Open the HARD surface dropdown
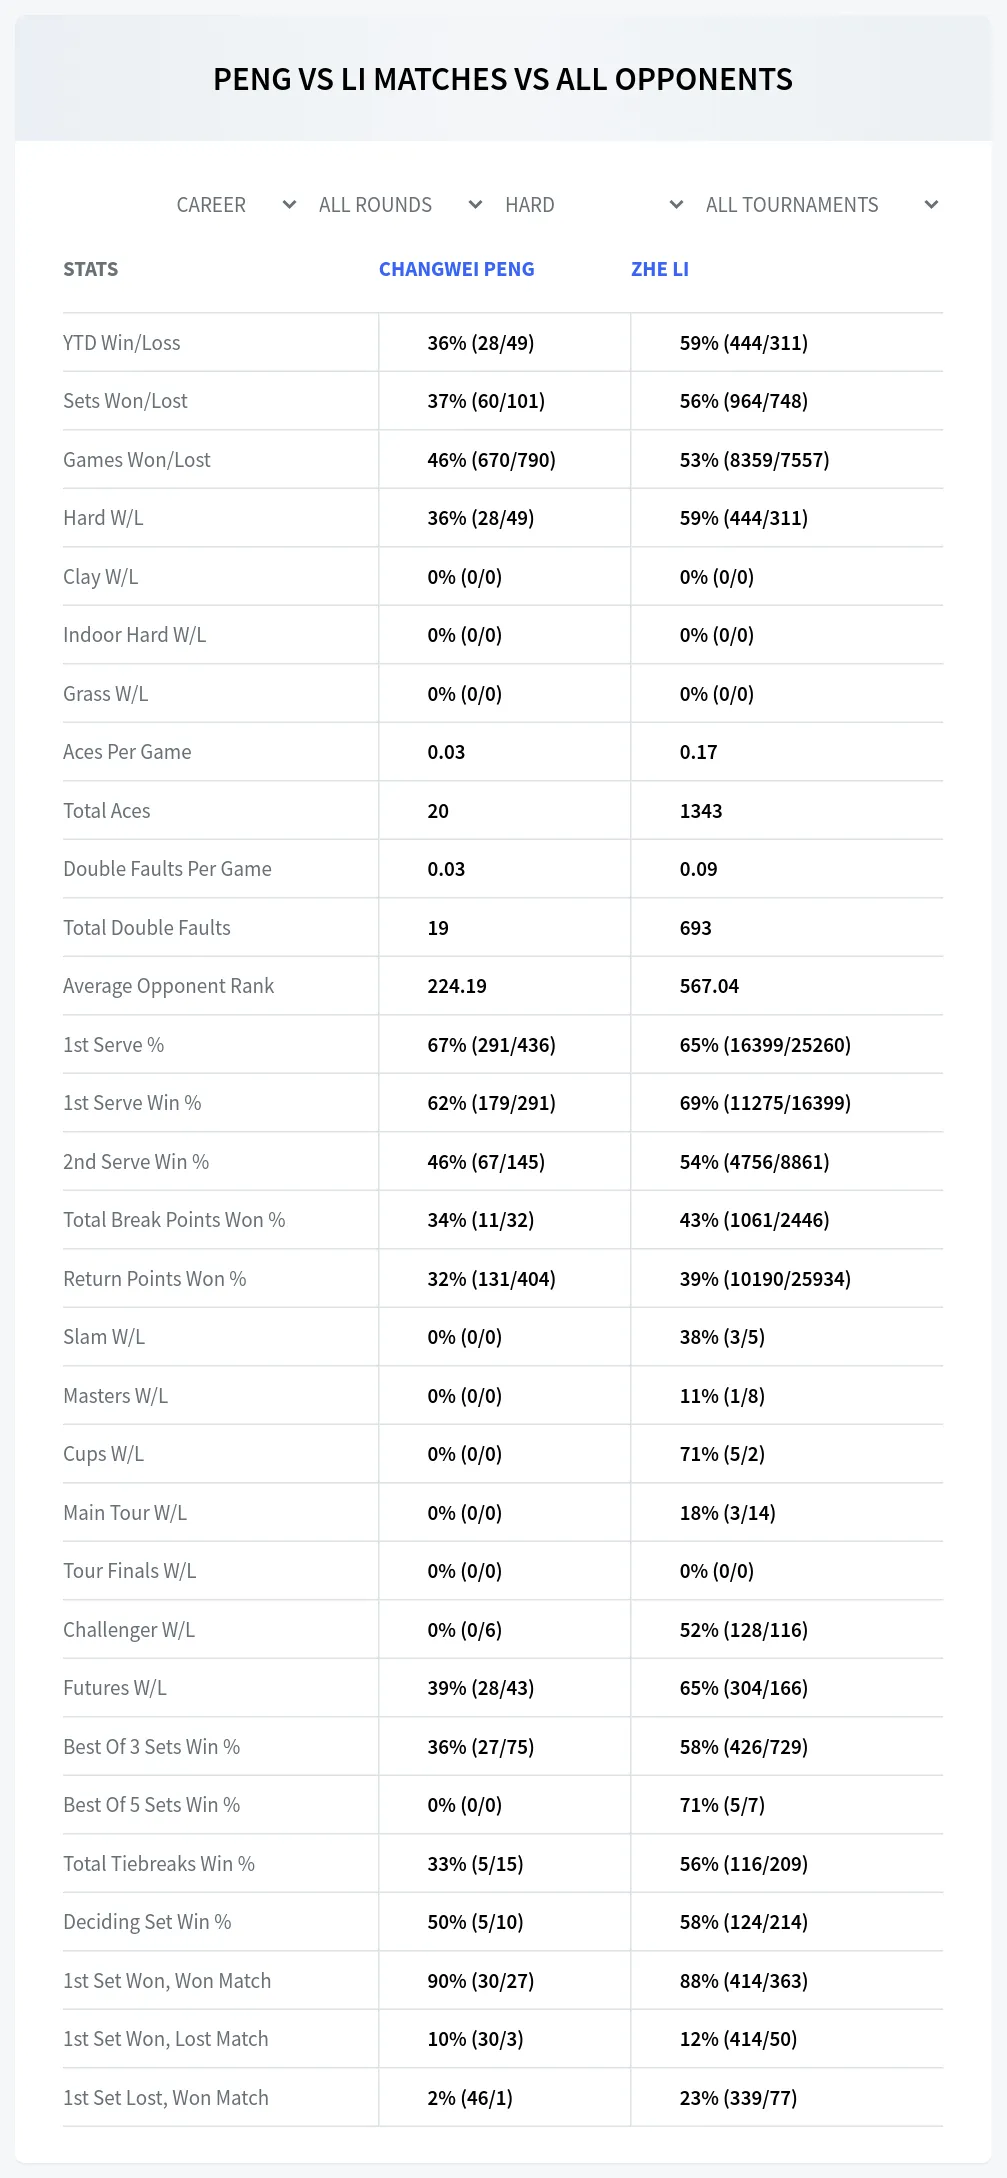Viewport: 1007px width, 2178px height. (x=594, y=205)
